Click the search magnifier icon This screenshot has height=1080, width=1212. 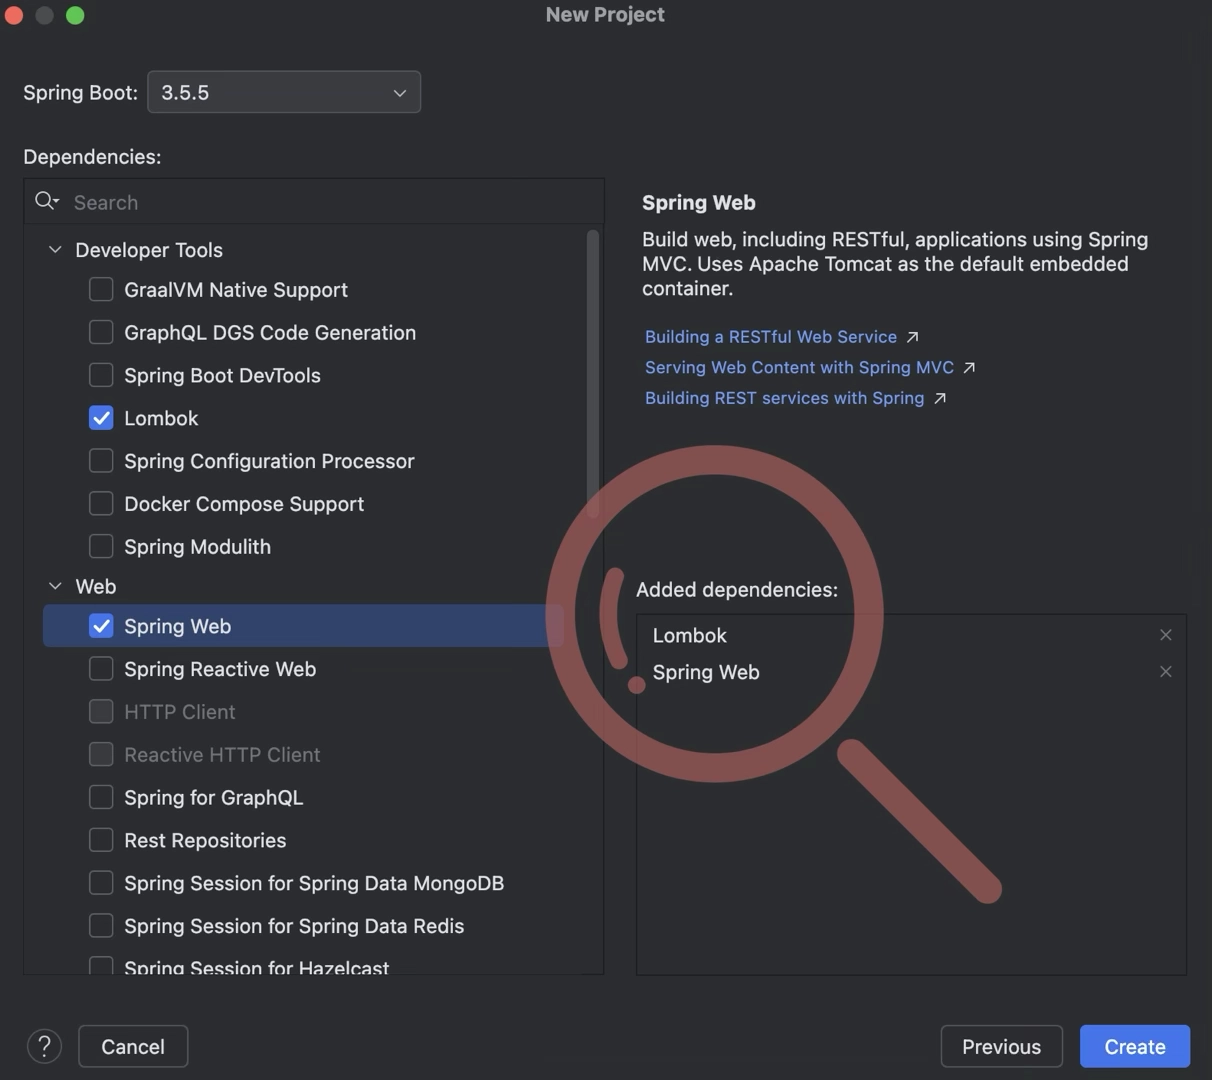[x=46, y=201]
